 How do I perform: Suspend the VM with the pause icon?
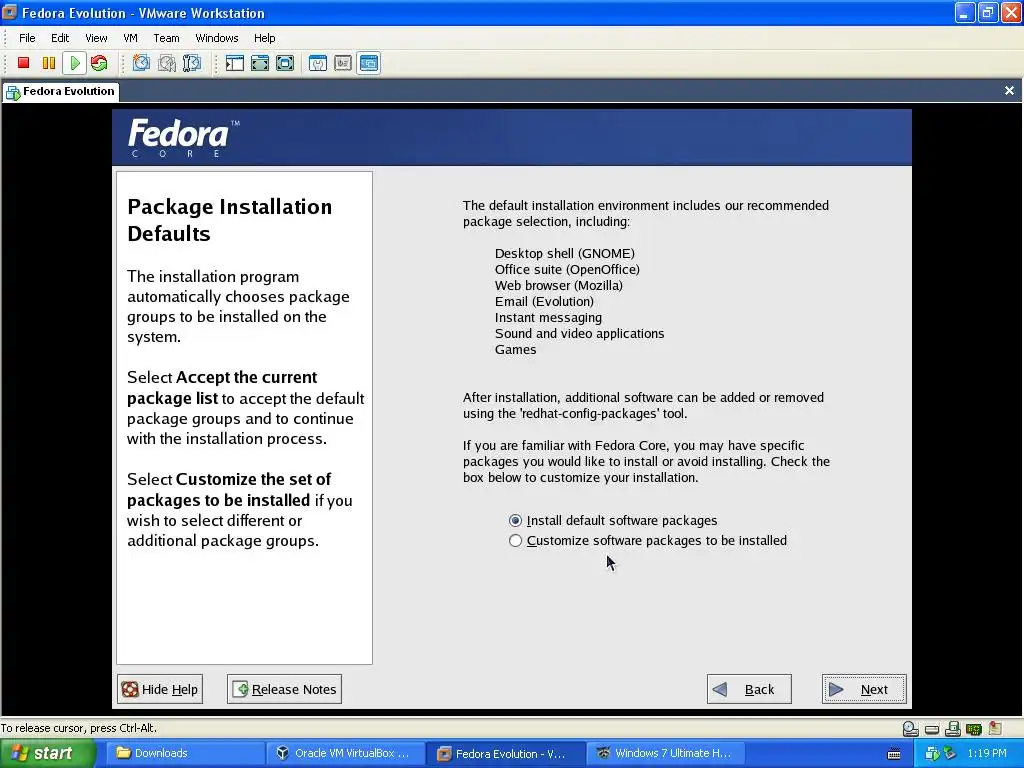[x=49, y=63]
